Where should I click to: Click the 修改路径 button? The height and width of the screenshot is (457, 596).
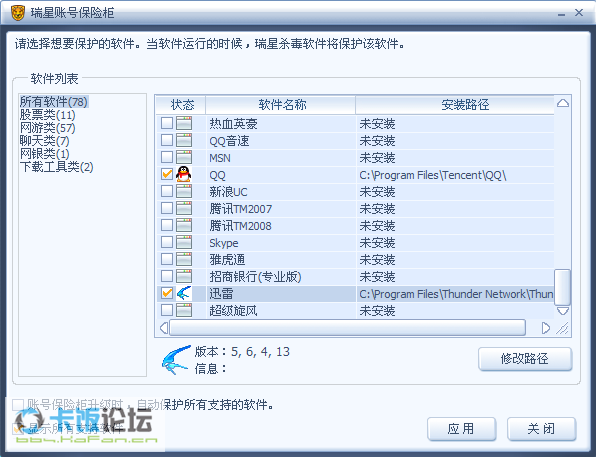[x=525, y=359]
